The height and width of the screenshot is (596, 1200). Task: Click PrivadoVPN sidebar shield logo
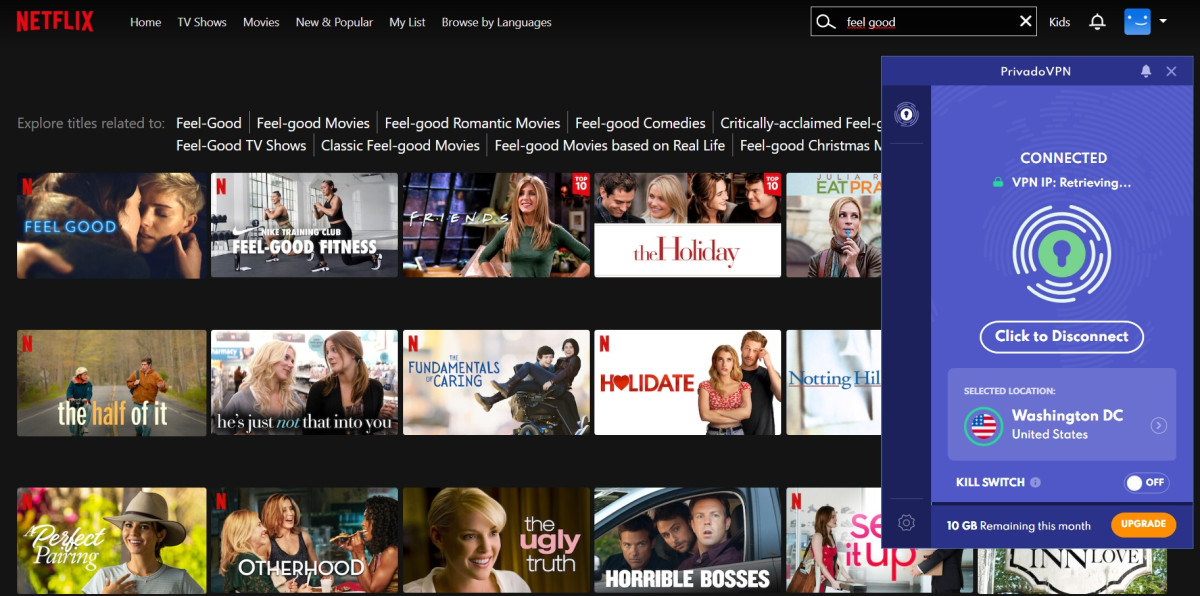click(906, 114)
